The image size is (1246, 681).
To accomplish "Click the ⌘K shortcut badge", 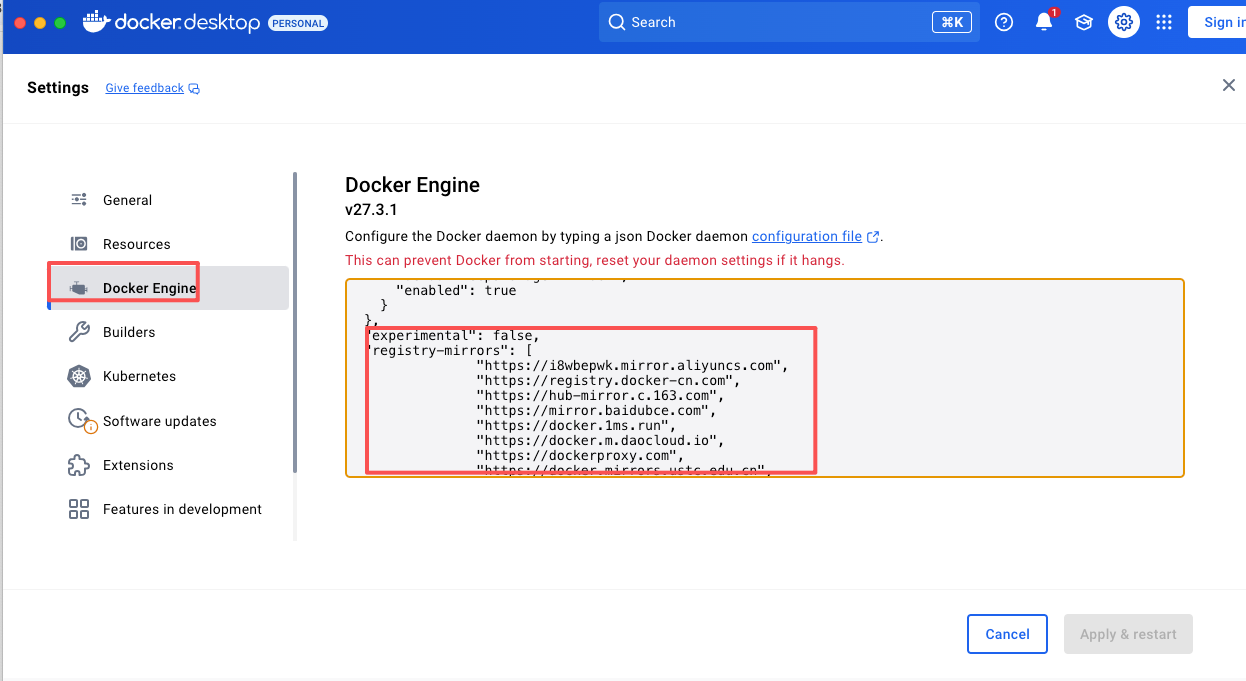I will pos(951,22).
